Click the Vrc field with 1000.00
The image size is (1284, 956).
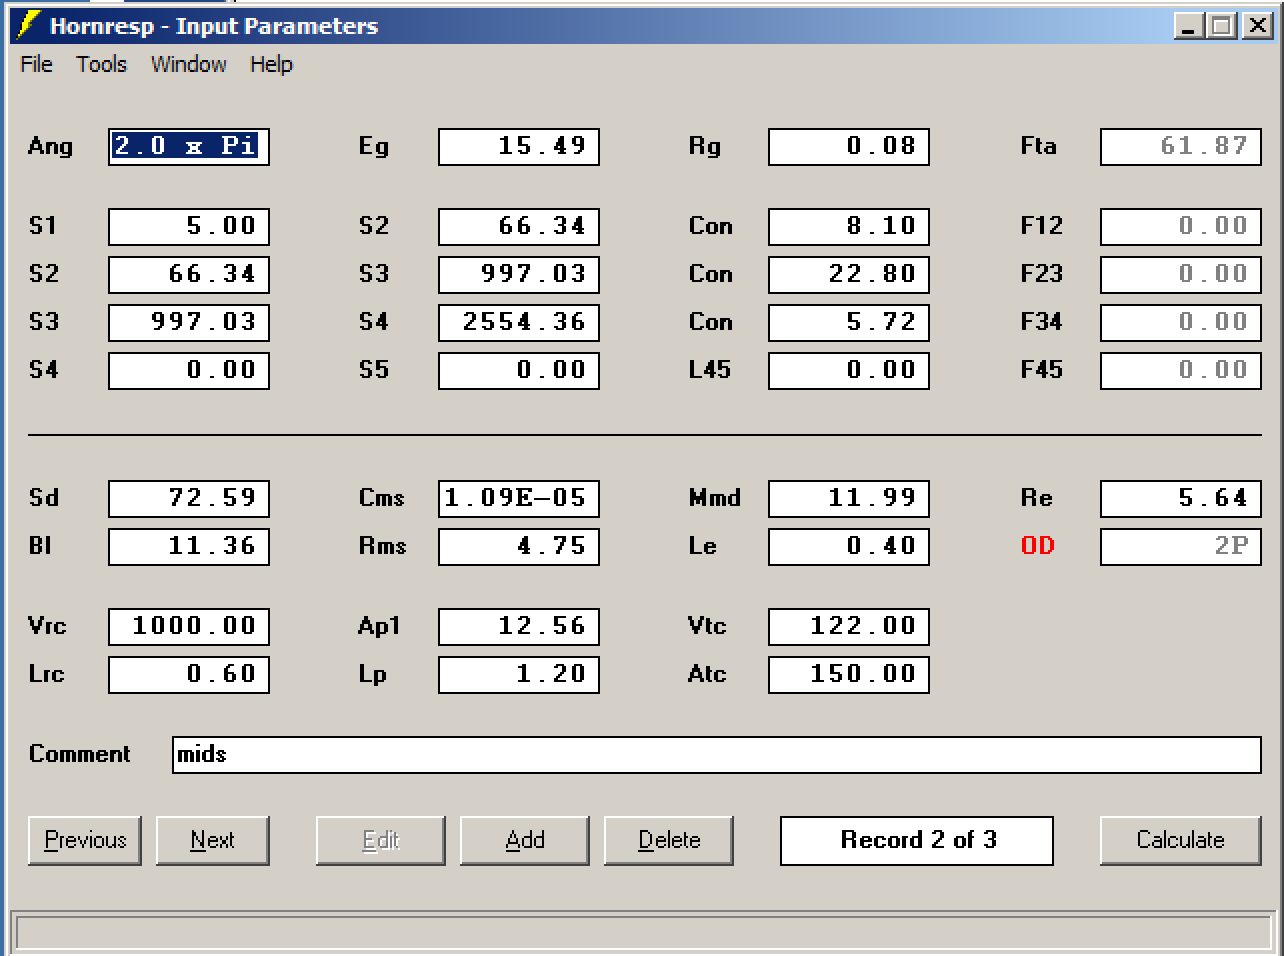pos(189,626)
